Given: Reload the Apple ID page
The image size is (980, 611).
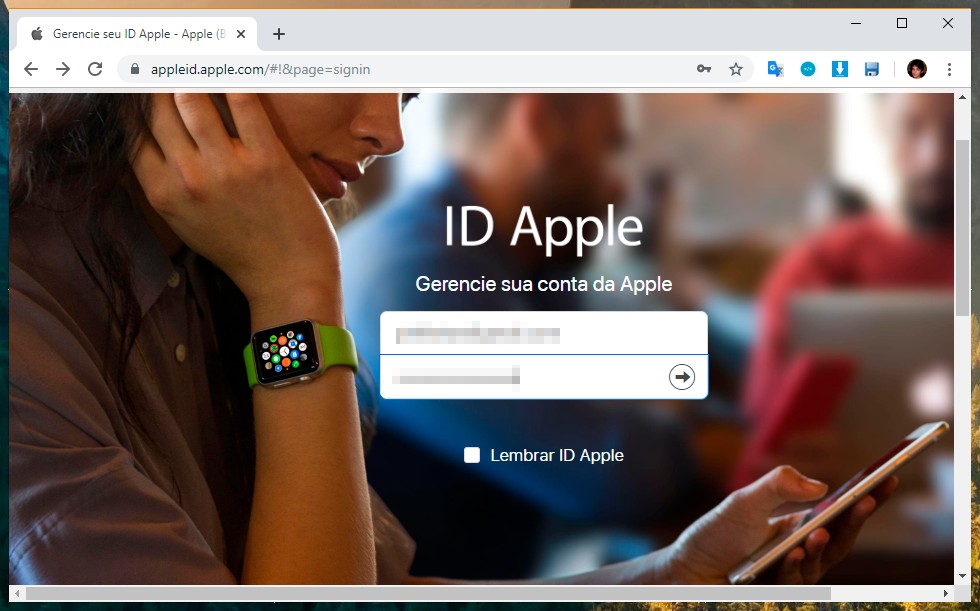Looking at the screenshot, I should click(95, 69).
